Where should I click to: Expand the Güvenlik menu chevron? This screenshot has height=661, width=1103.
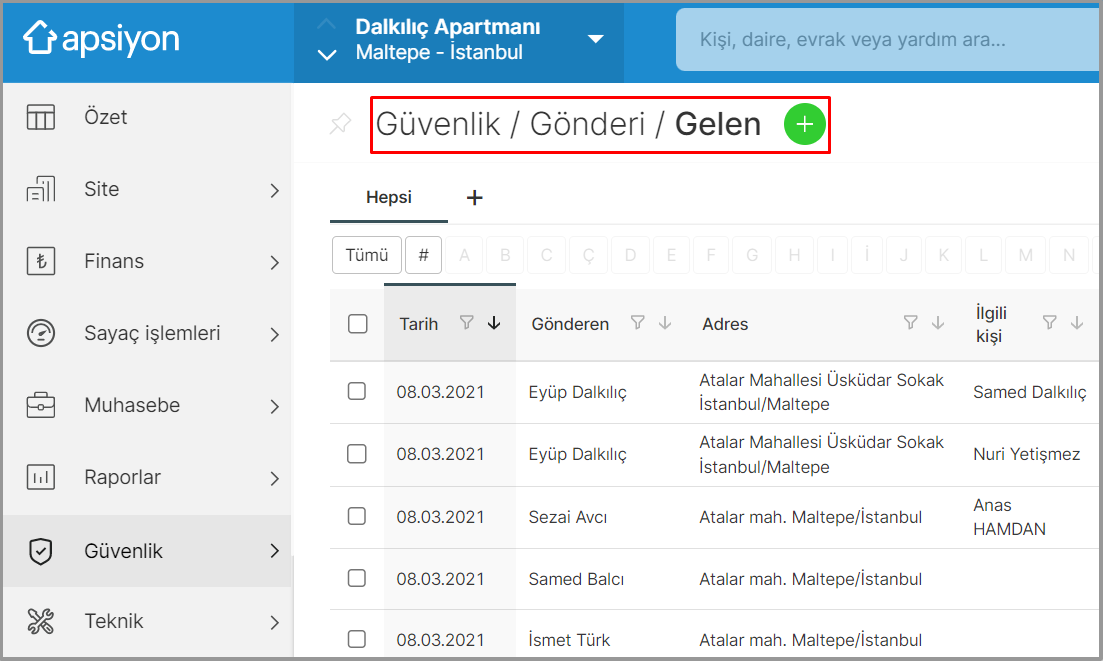point(274,551)
